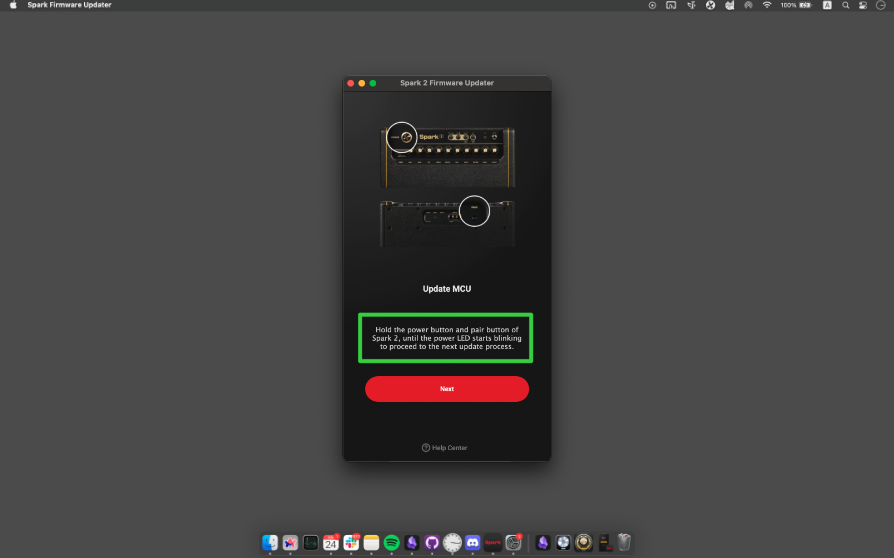Open the Calendar app showing 24
Viewport: 894px width, 558px height.
click(331, 543)
